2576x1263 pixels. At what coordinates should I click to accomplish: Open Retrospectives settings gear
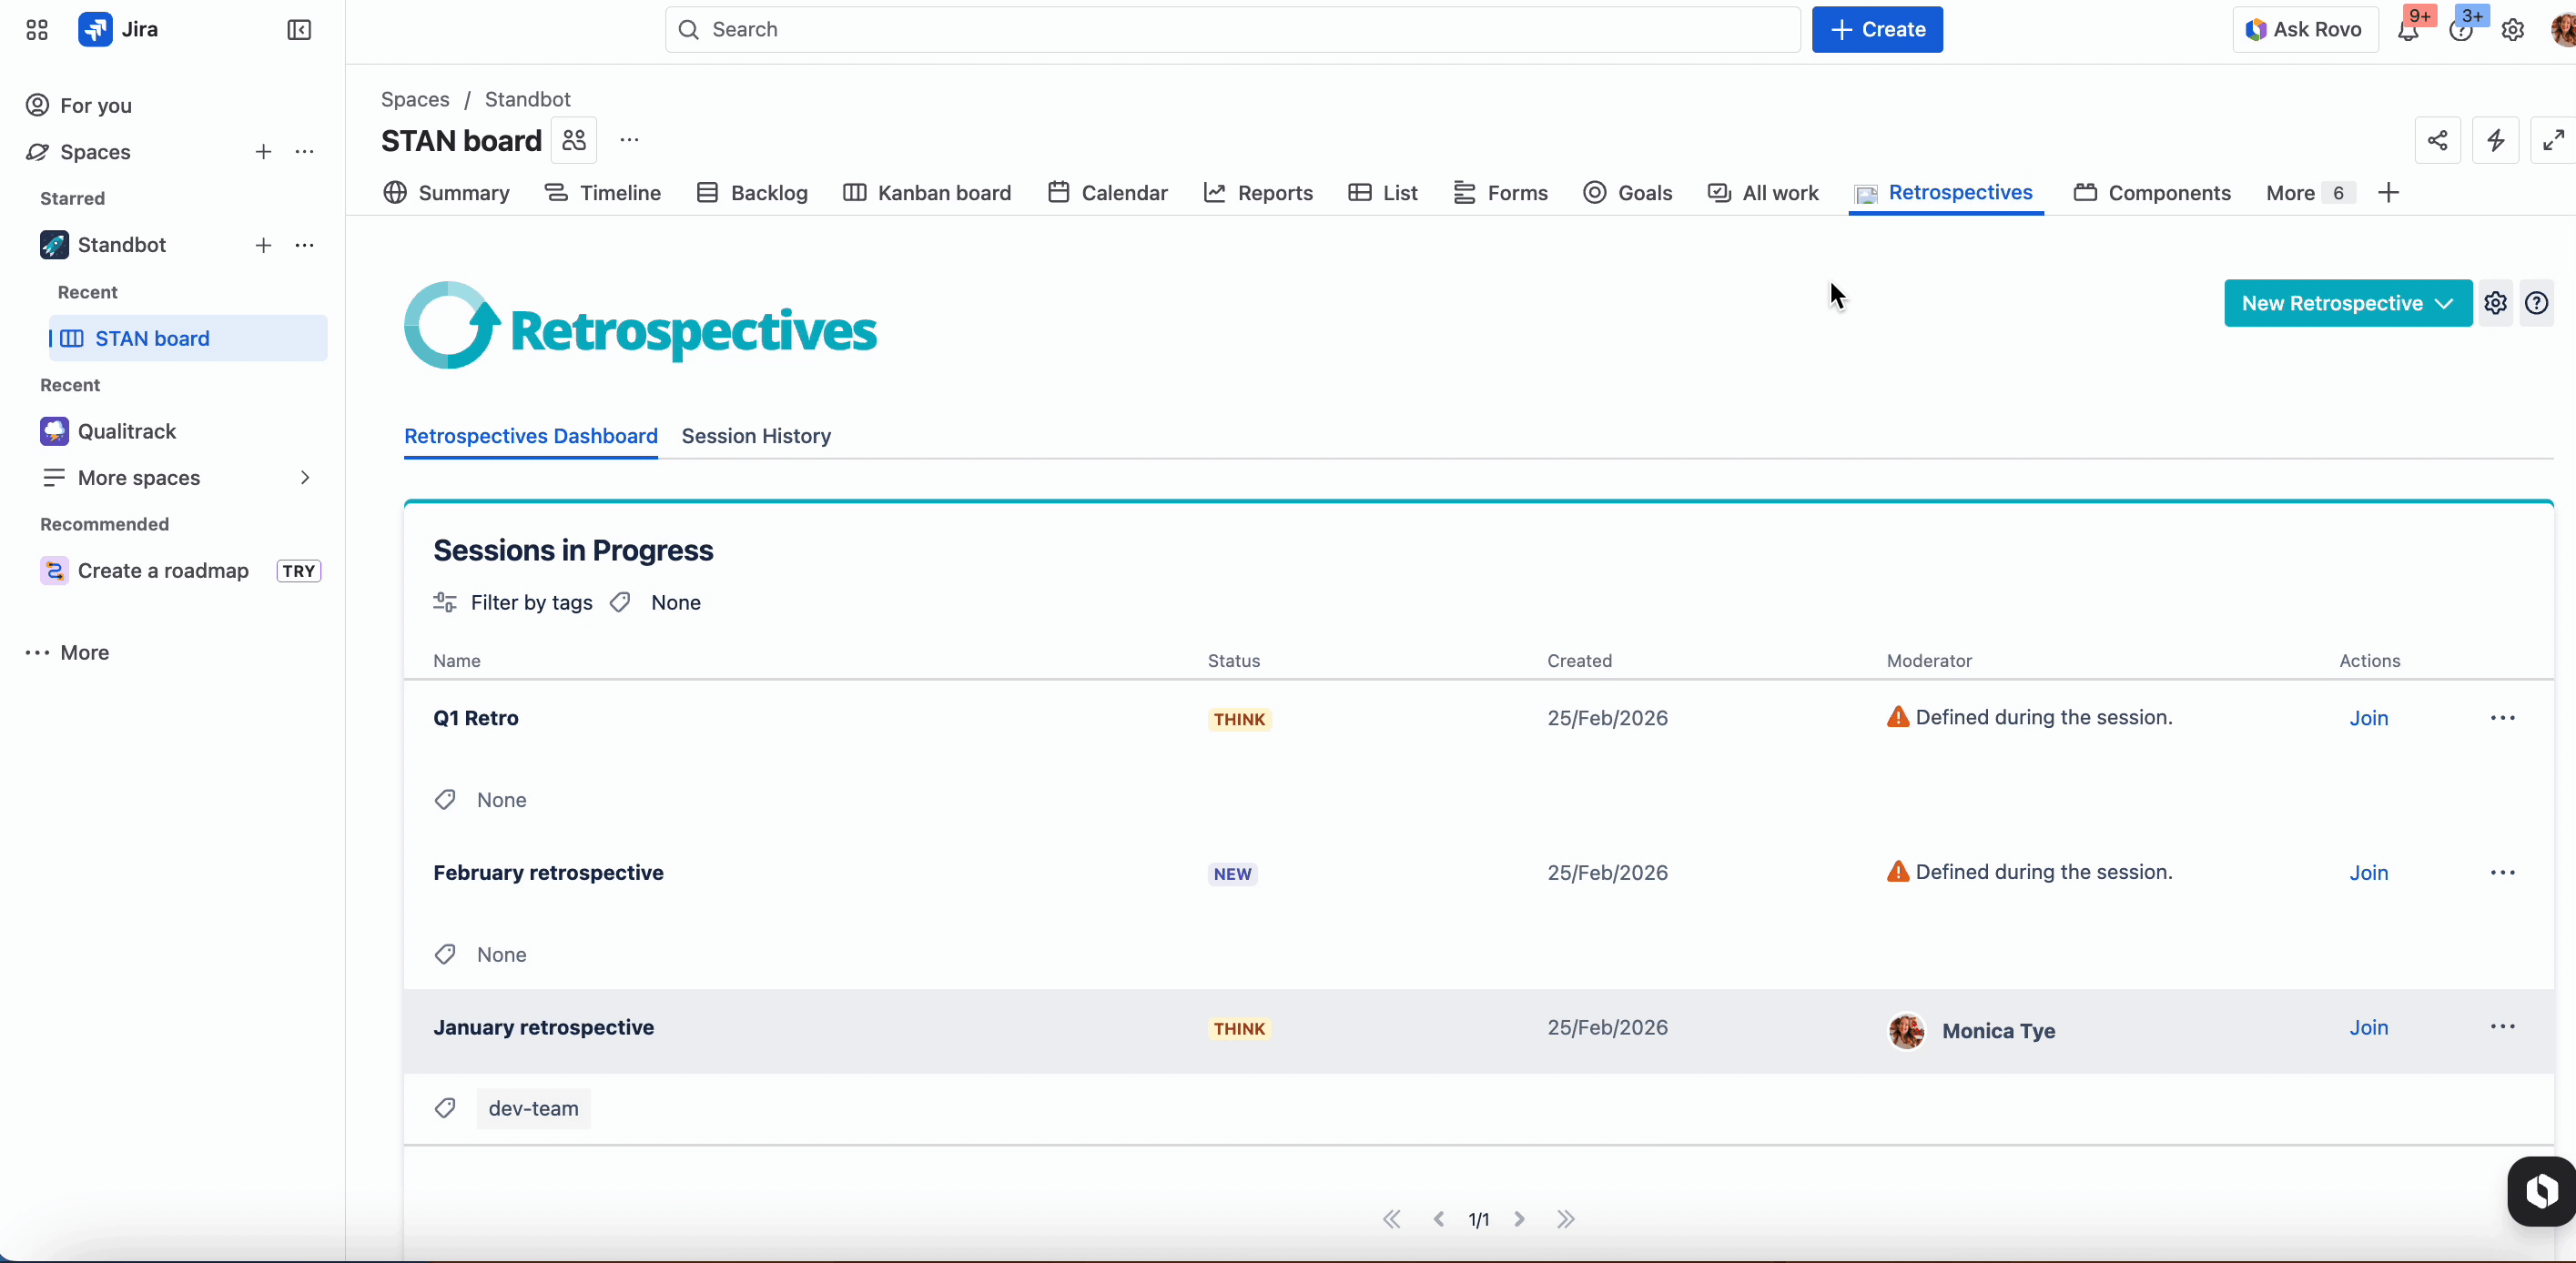coord(2496,303)
